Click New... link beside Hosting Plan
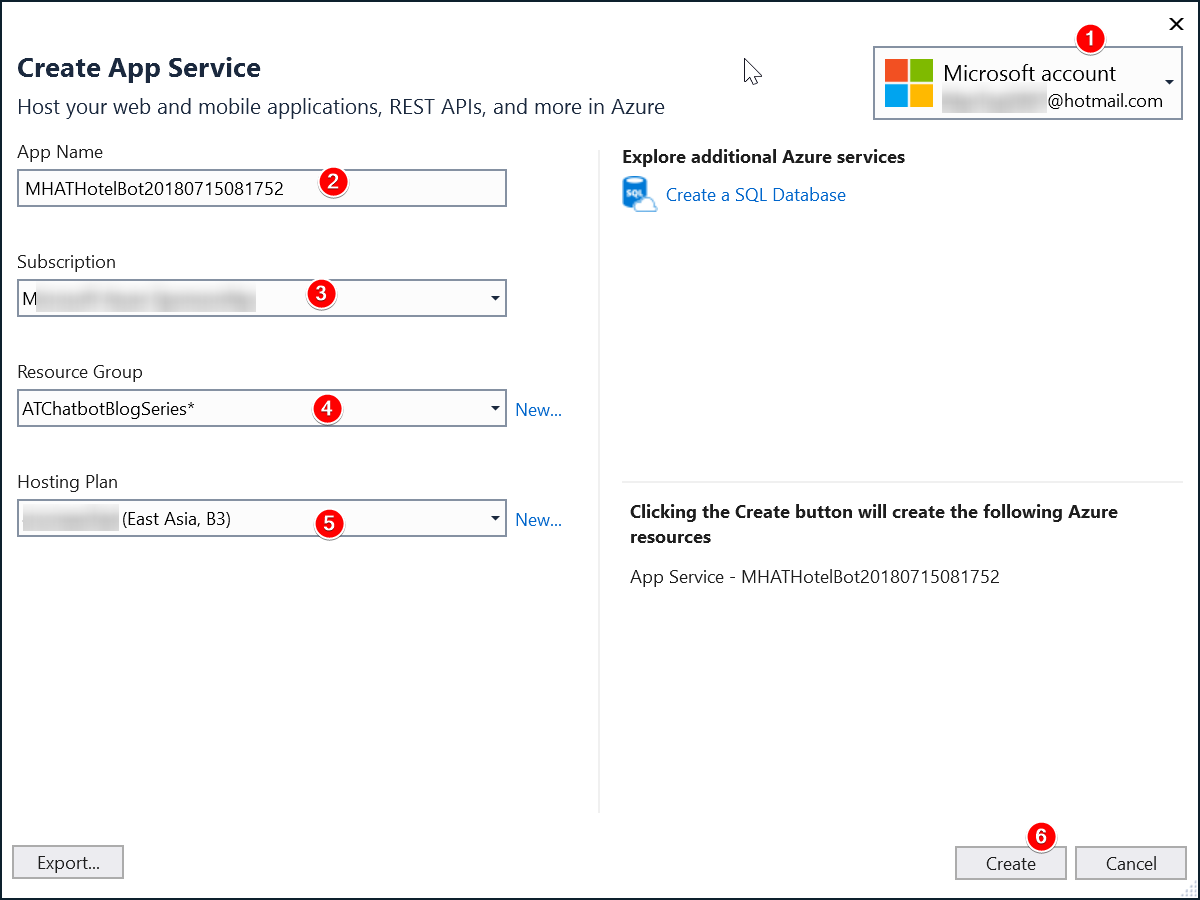Viewport: 1200px width, 900px height. [x=538, y=519]
